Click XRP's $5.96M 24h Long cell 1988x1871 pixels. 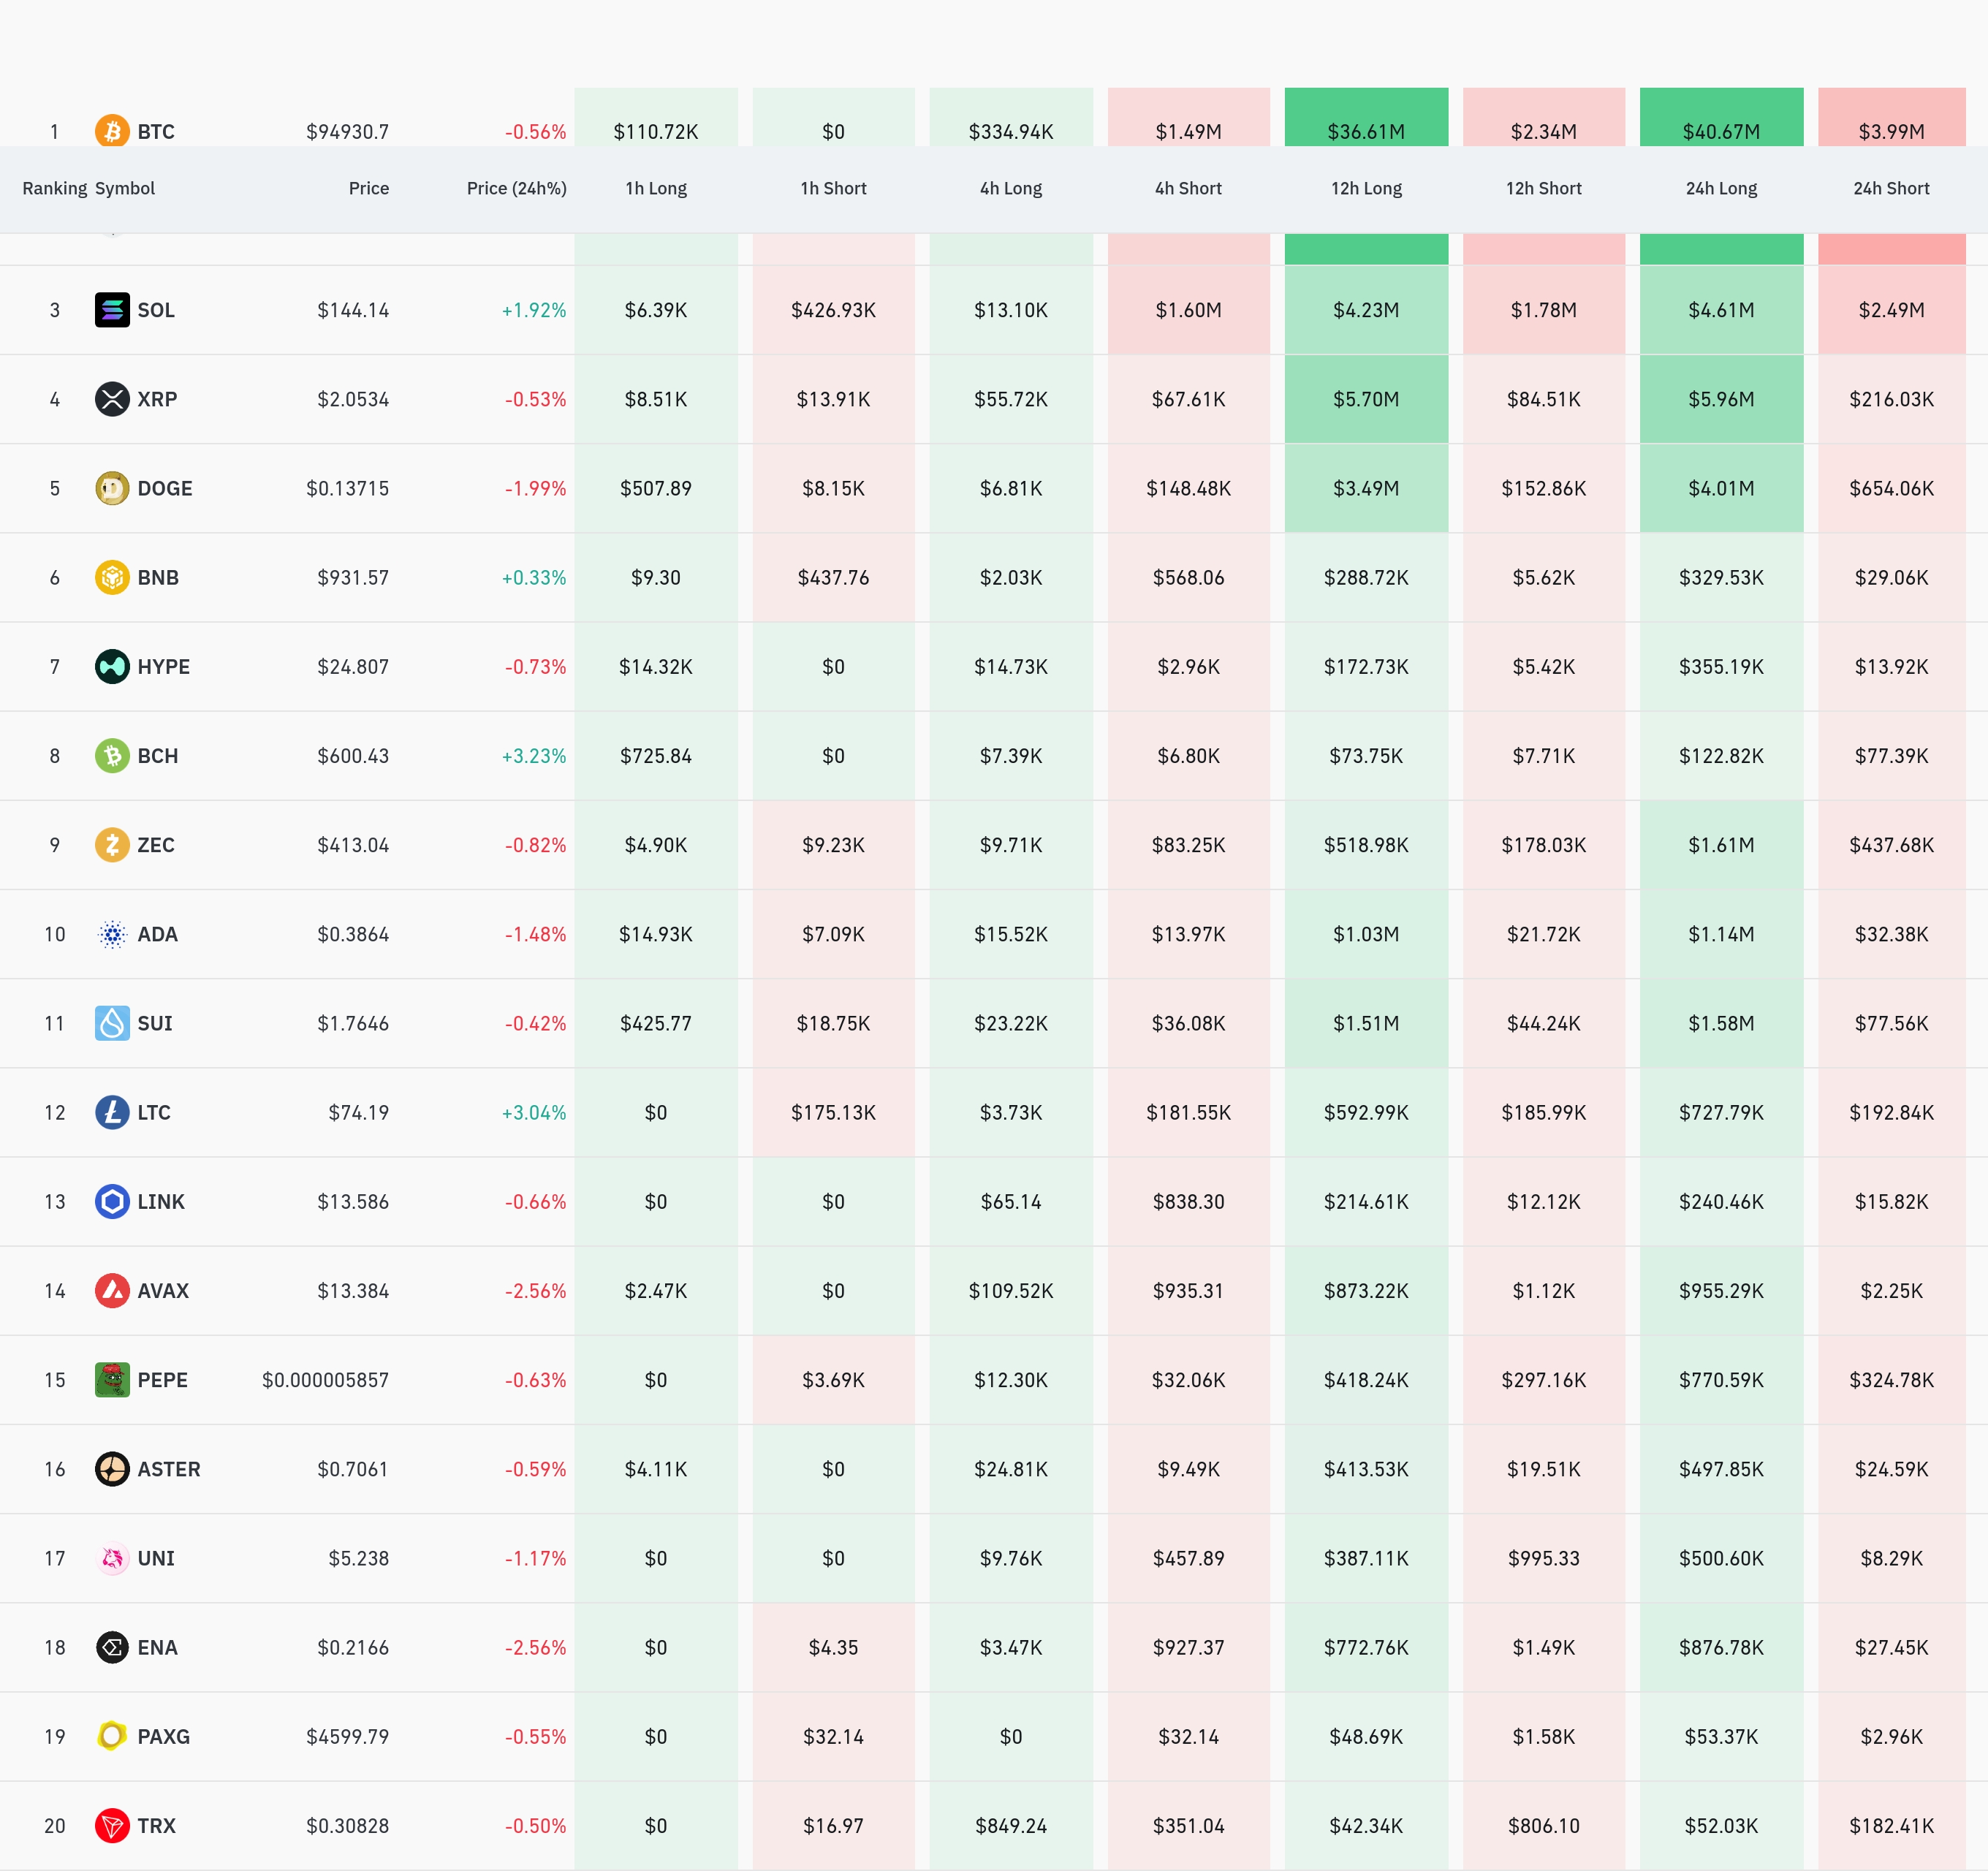[1721, 399]
